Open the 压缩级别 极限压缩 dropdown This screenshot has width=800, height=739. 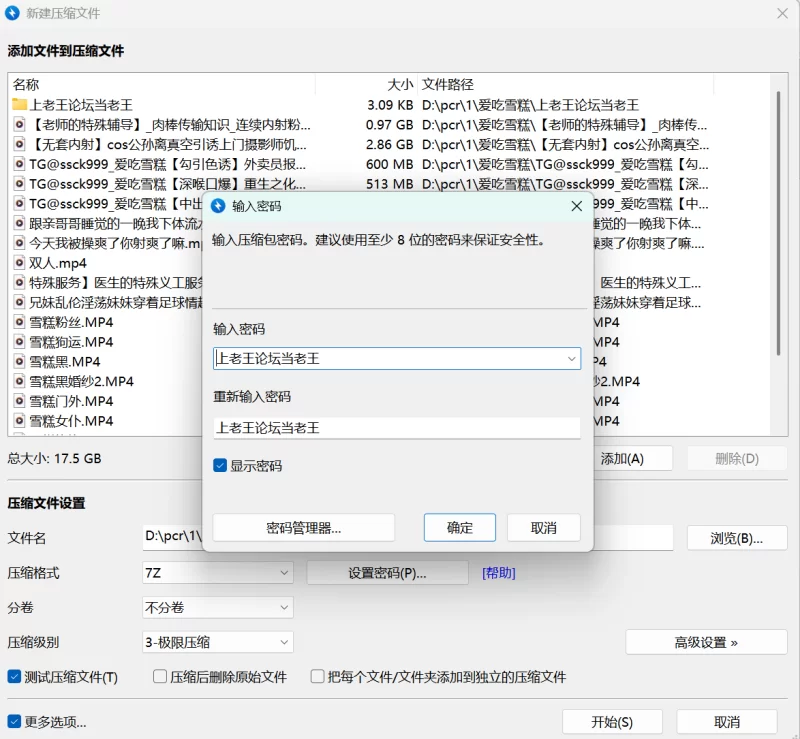tap(284, 642)
